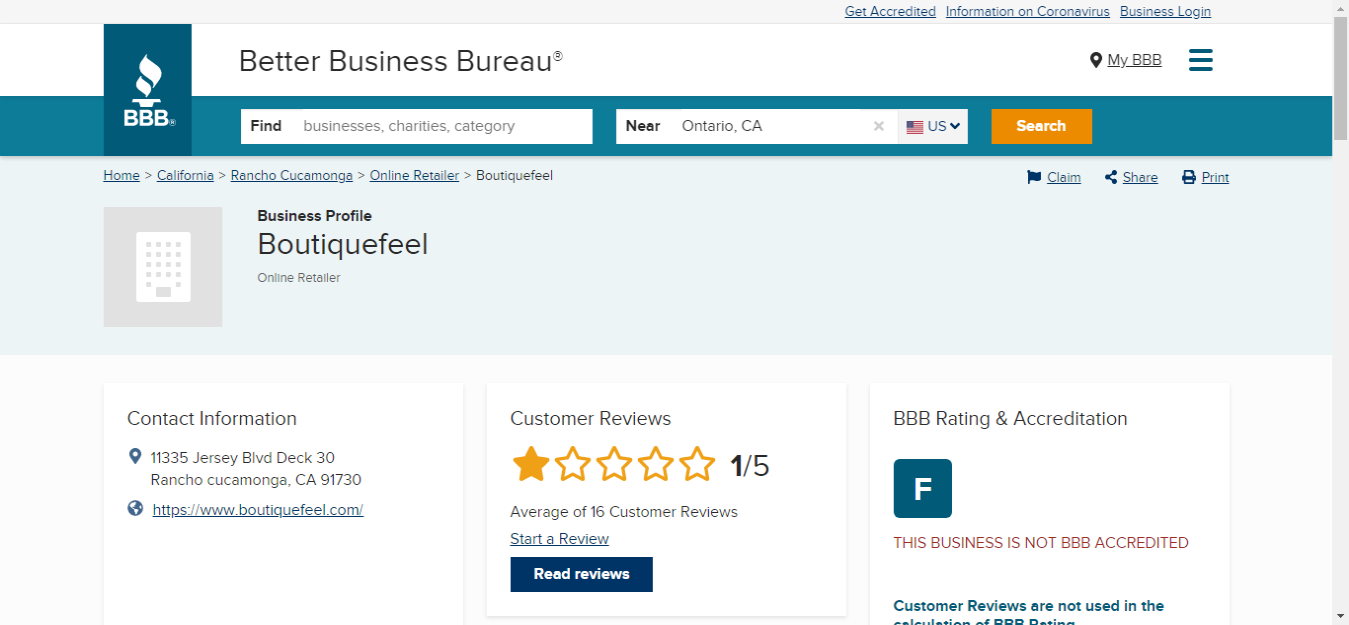Click the BBB Rating & Accreditation heading

(1010, 419)
